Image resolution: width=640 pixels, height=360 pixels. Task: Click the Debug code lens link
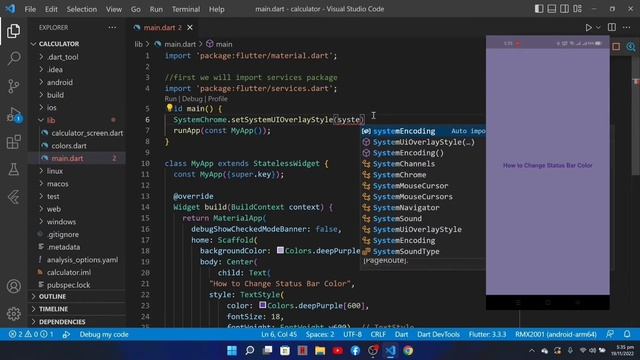pyautogui.click(x=192, y=99)
